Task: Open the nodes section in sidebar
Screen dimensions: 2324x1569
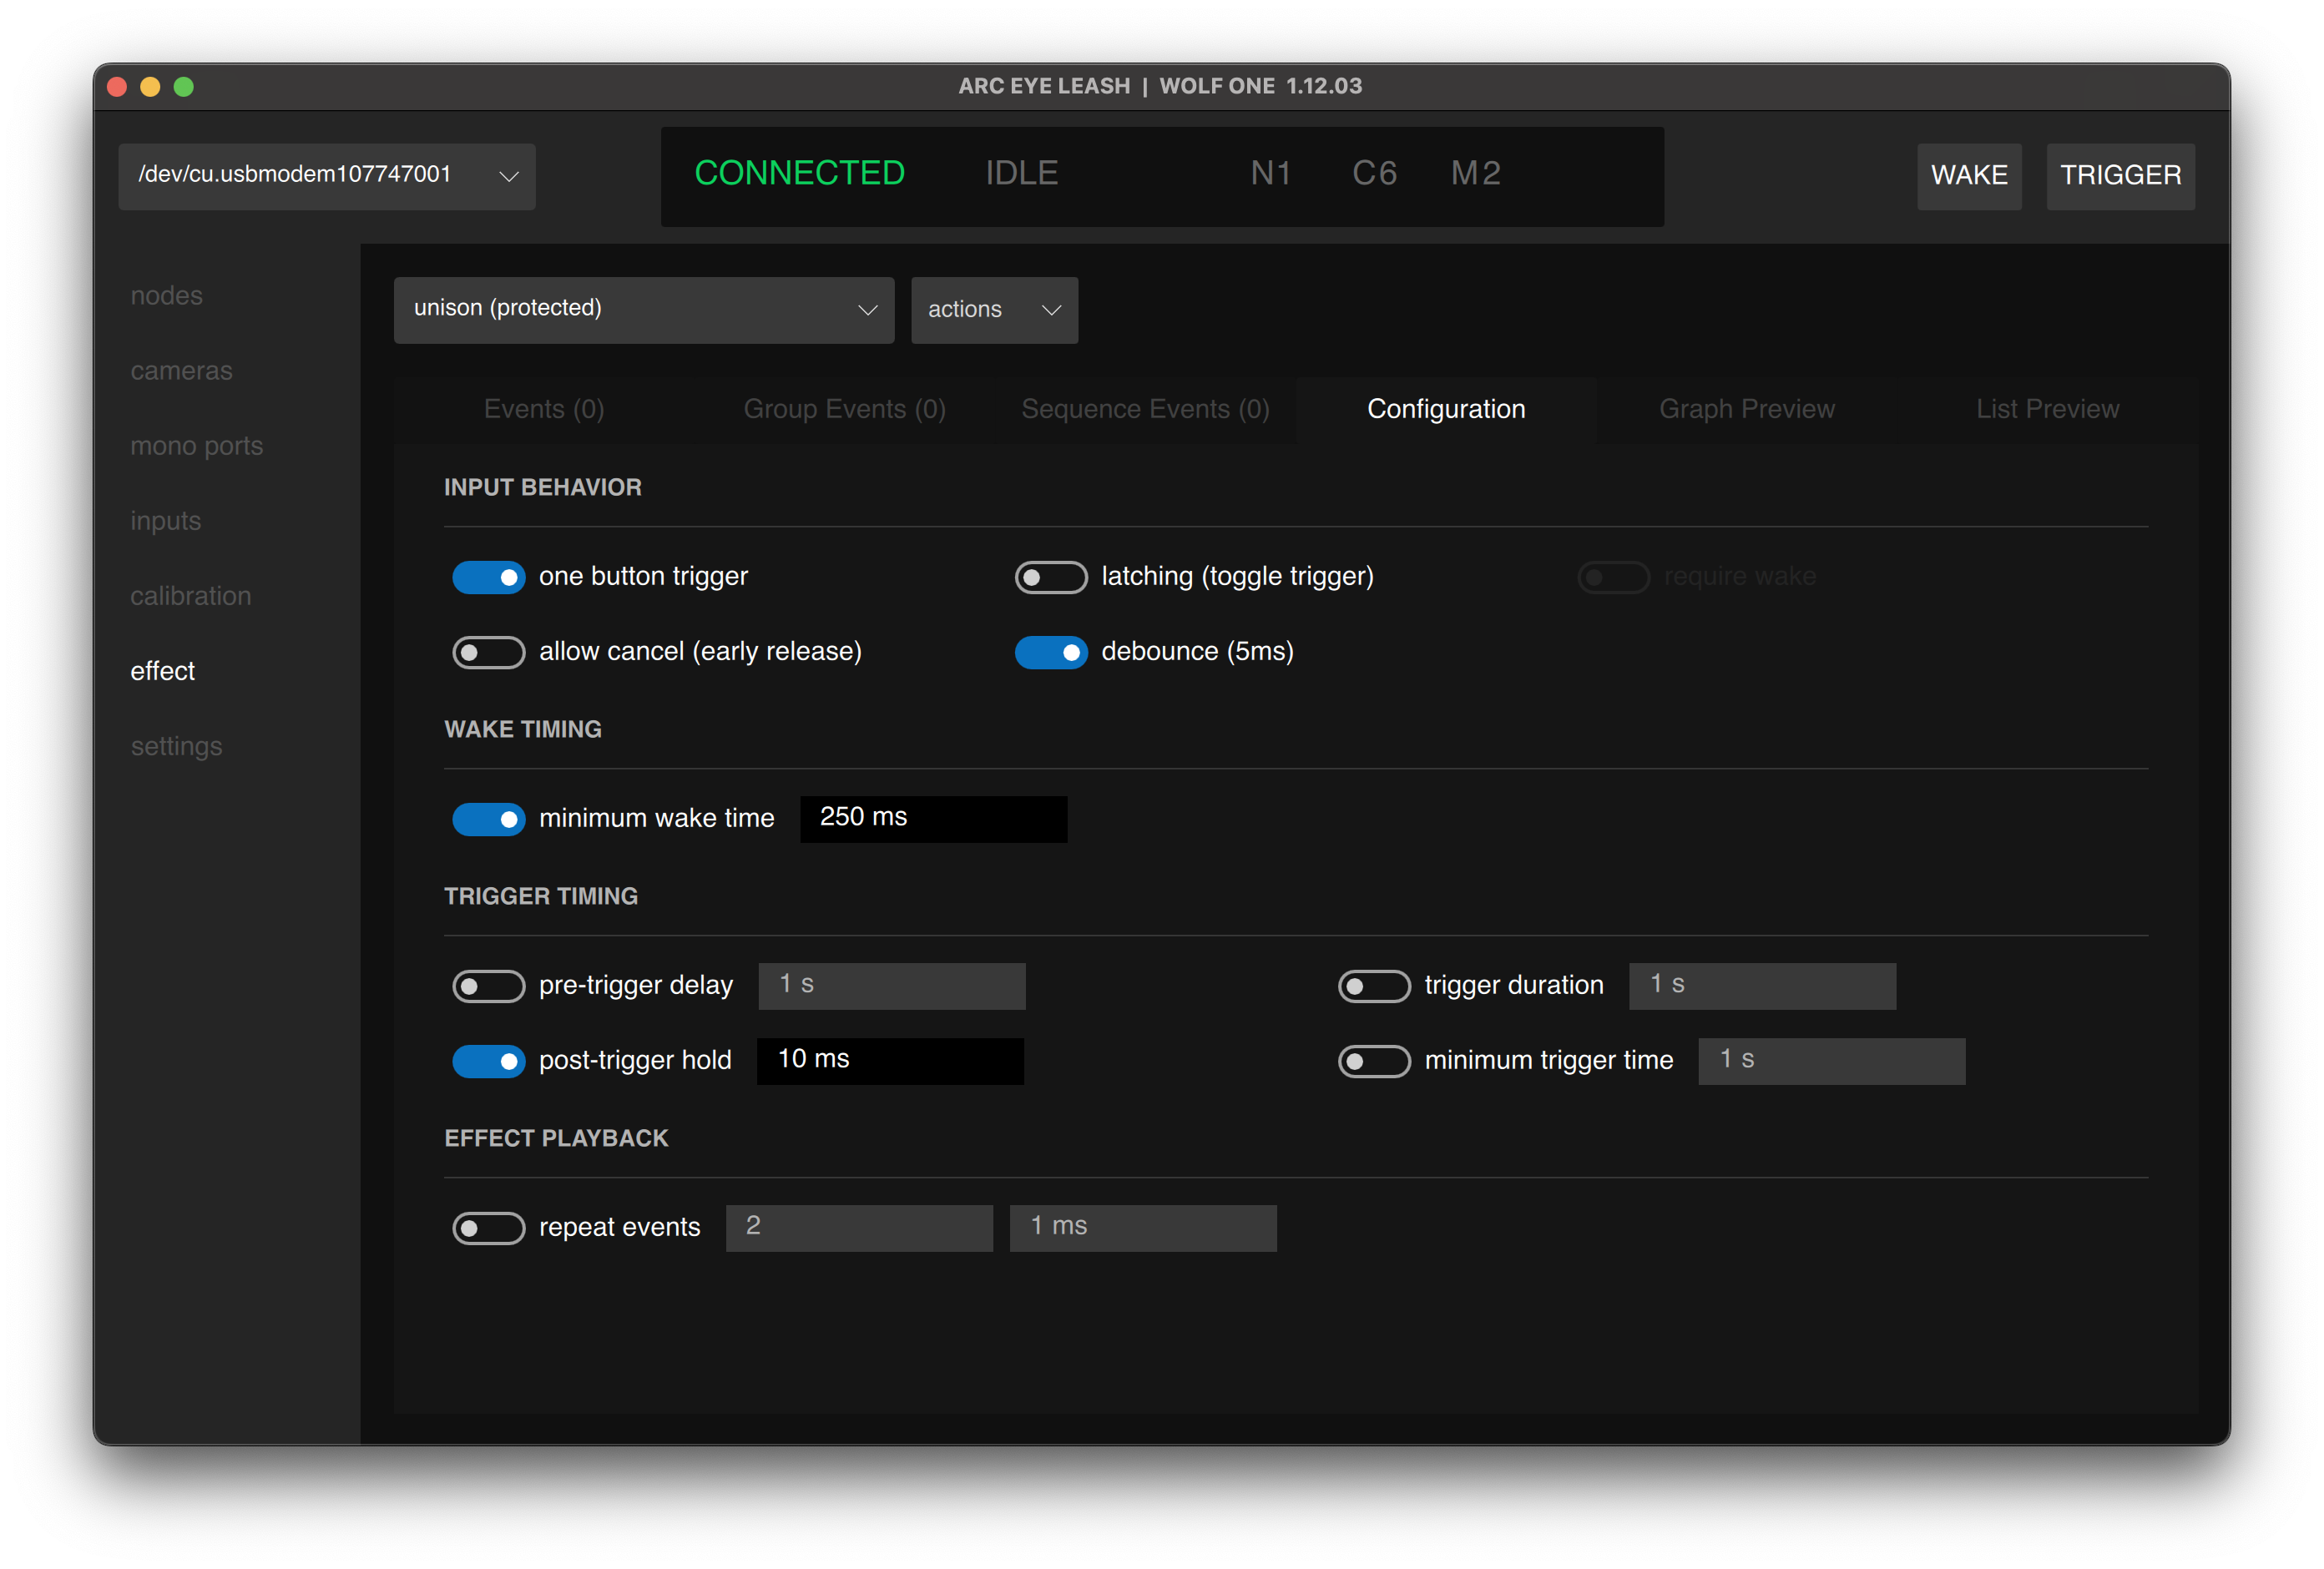Action: coord(166,295)
